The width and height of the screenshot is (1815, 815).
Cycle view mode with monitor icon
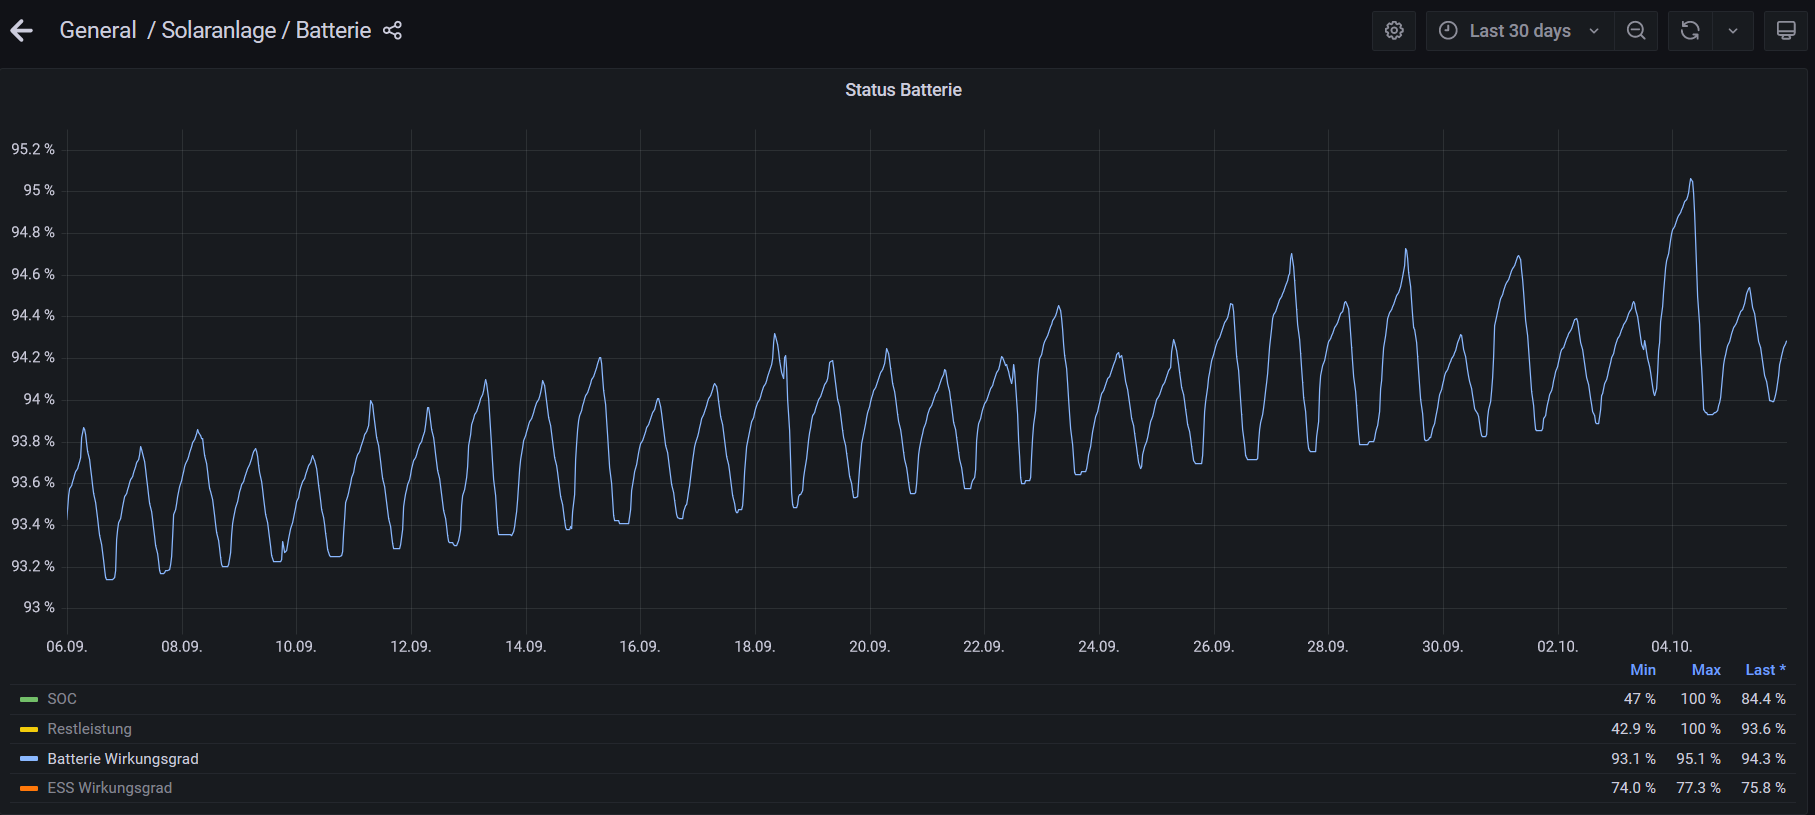(x=1786, y=31)
